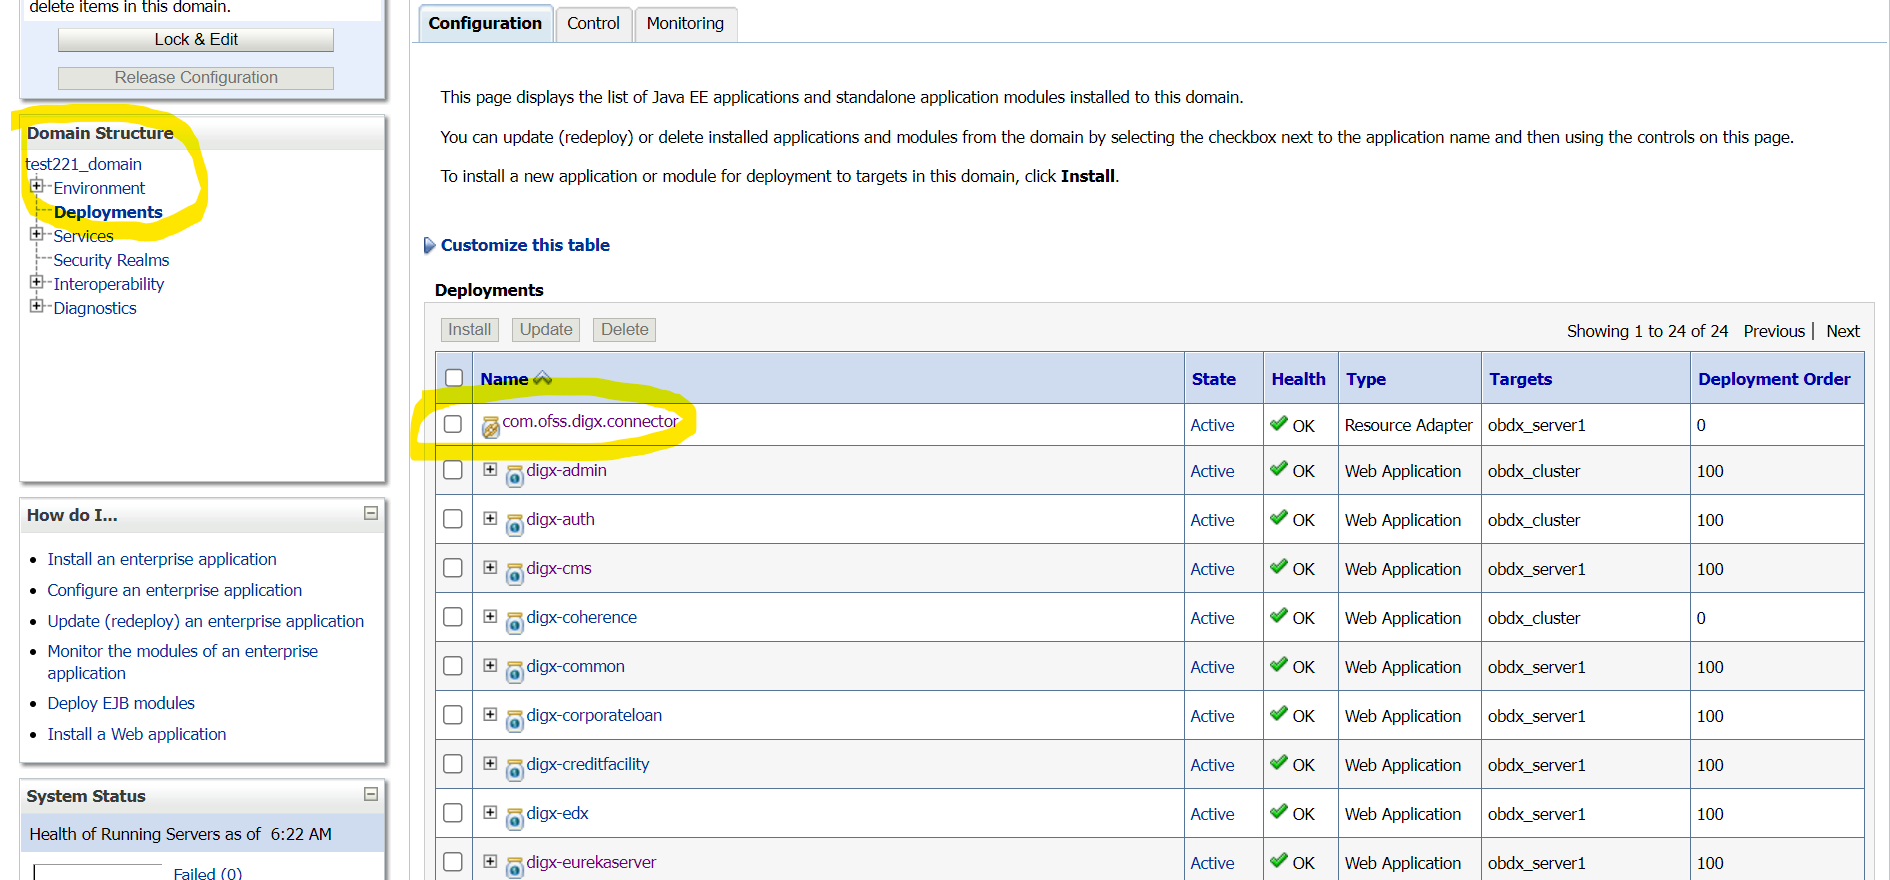
Task: Collapse the How do I panel
Action: [371, 513]
